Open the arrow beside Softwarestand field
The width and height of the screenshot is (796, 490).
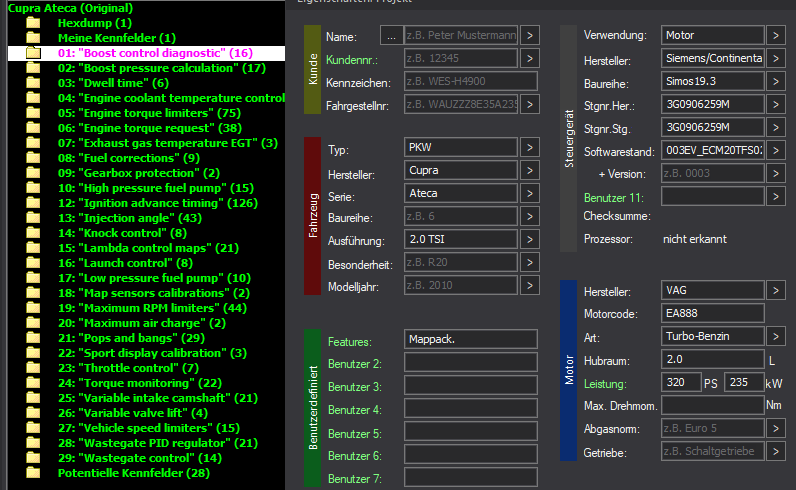[x=776, y=150]
